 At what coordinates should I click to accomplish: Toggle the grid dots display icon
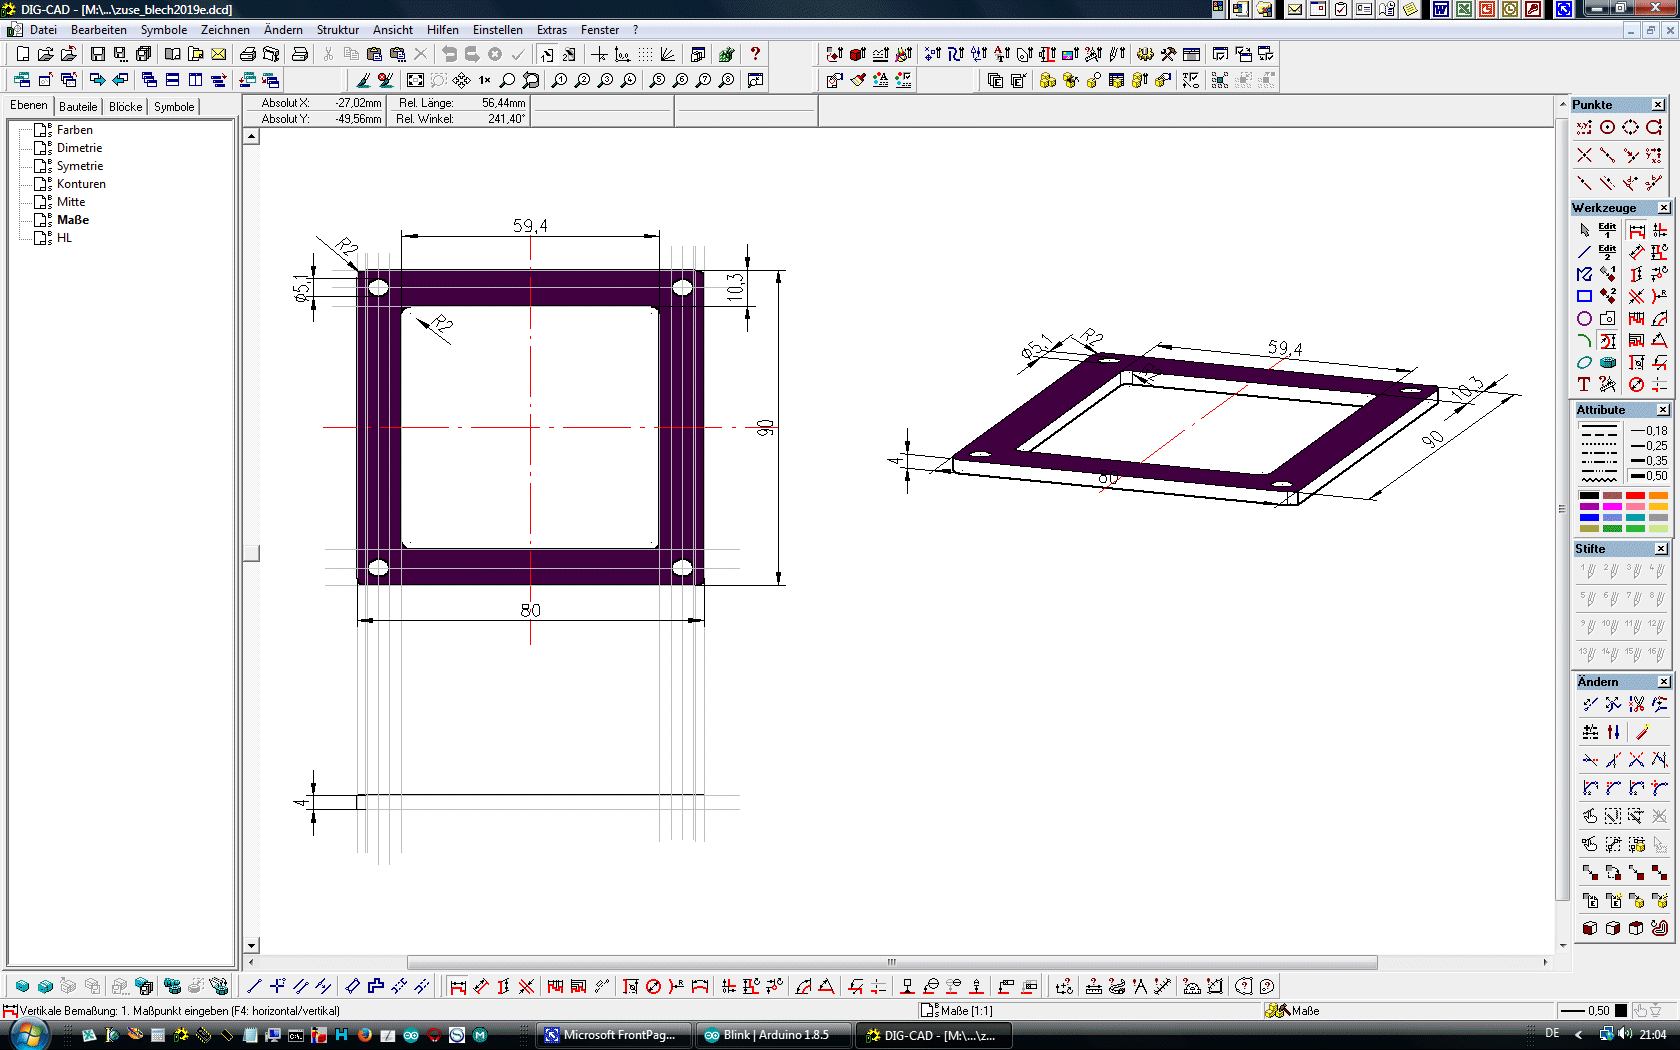645,54
